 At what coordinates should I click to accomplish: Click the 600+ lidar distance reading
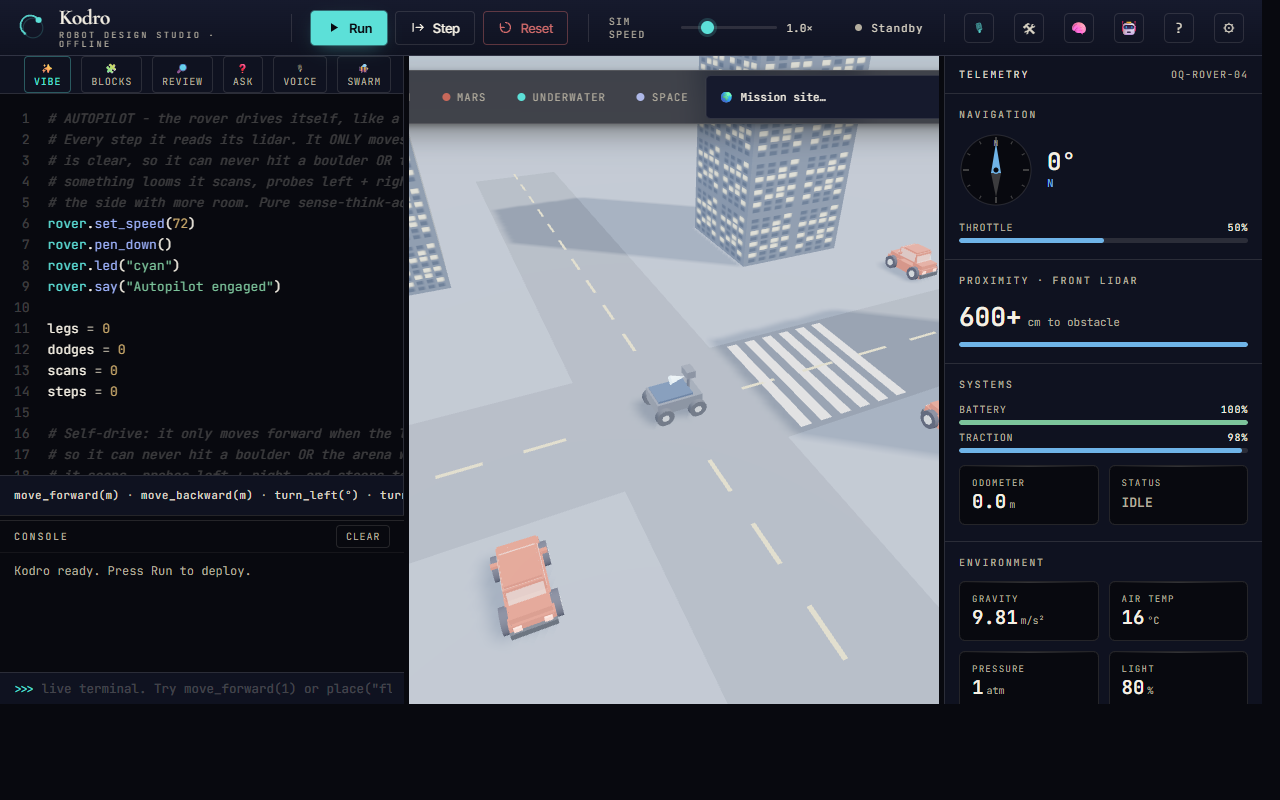[x=989, y=317]
